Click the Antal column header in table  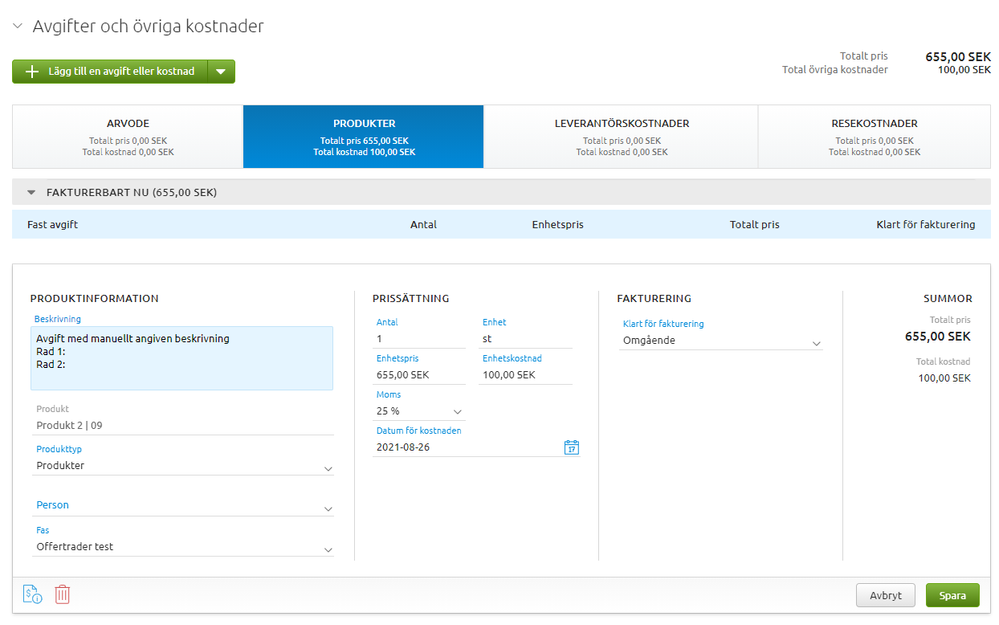tap(423, 224)
